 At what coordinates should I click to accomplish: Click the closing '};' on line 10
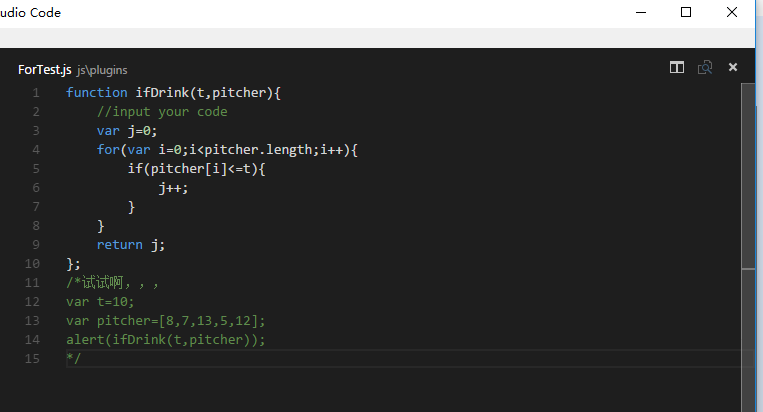coord(73,264)
